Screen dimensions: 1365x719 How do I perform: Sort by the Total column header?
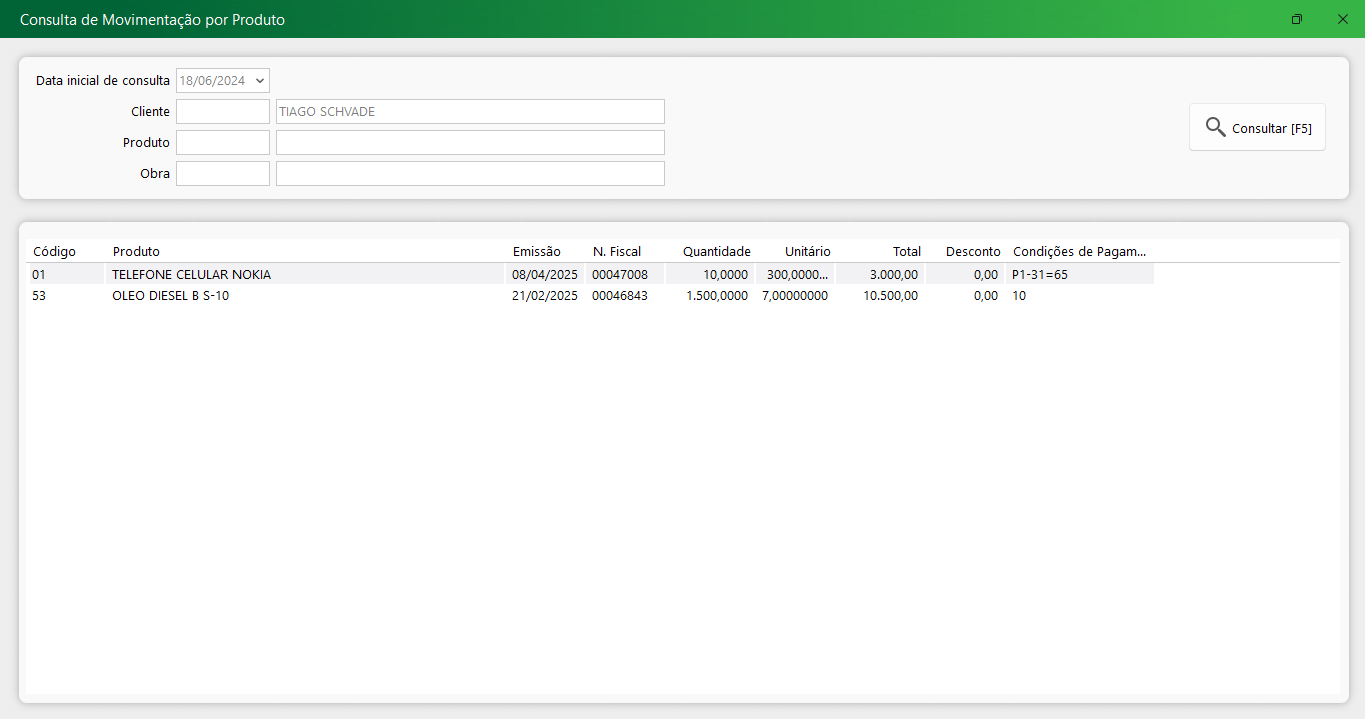906,252
